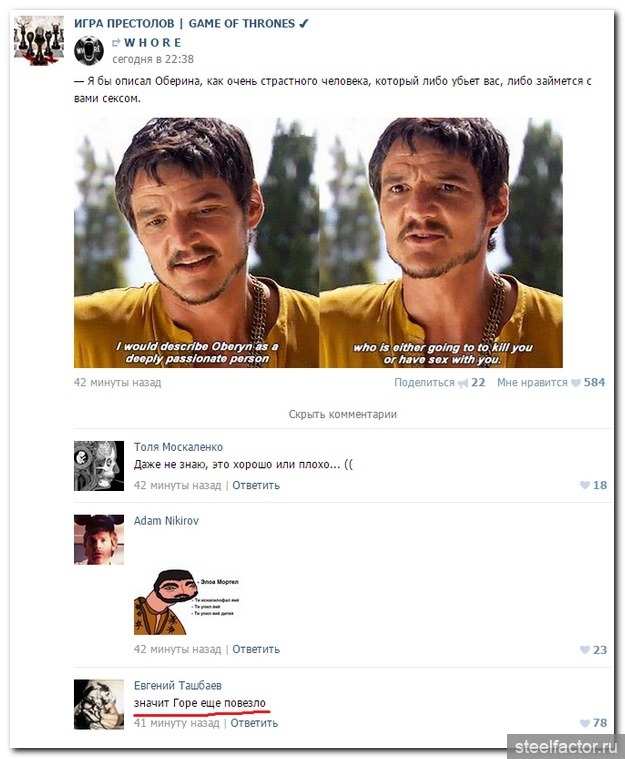Viewport: 625px width, 759px height.
Task: Open the post timestamp сегодня в 22:38
Action: coord(152,59)
